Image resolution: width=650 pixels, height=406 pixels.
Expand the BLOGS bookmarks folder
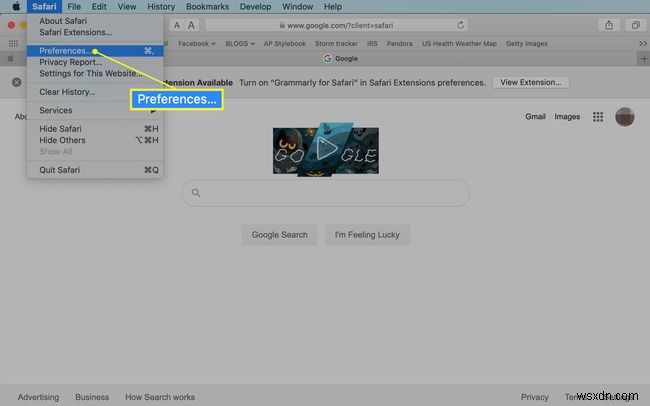[240, 44]
